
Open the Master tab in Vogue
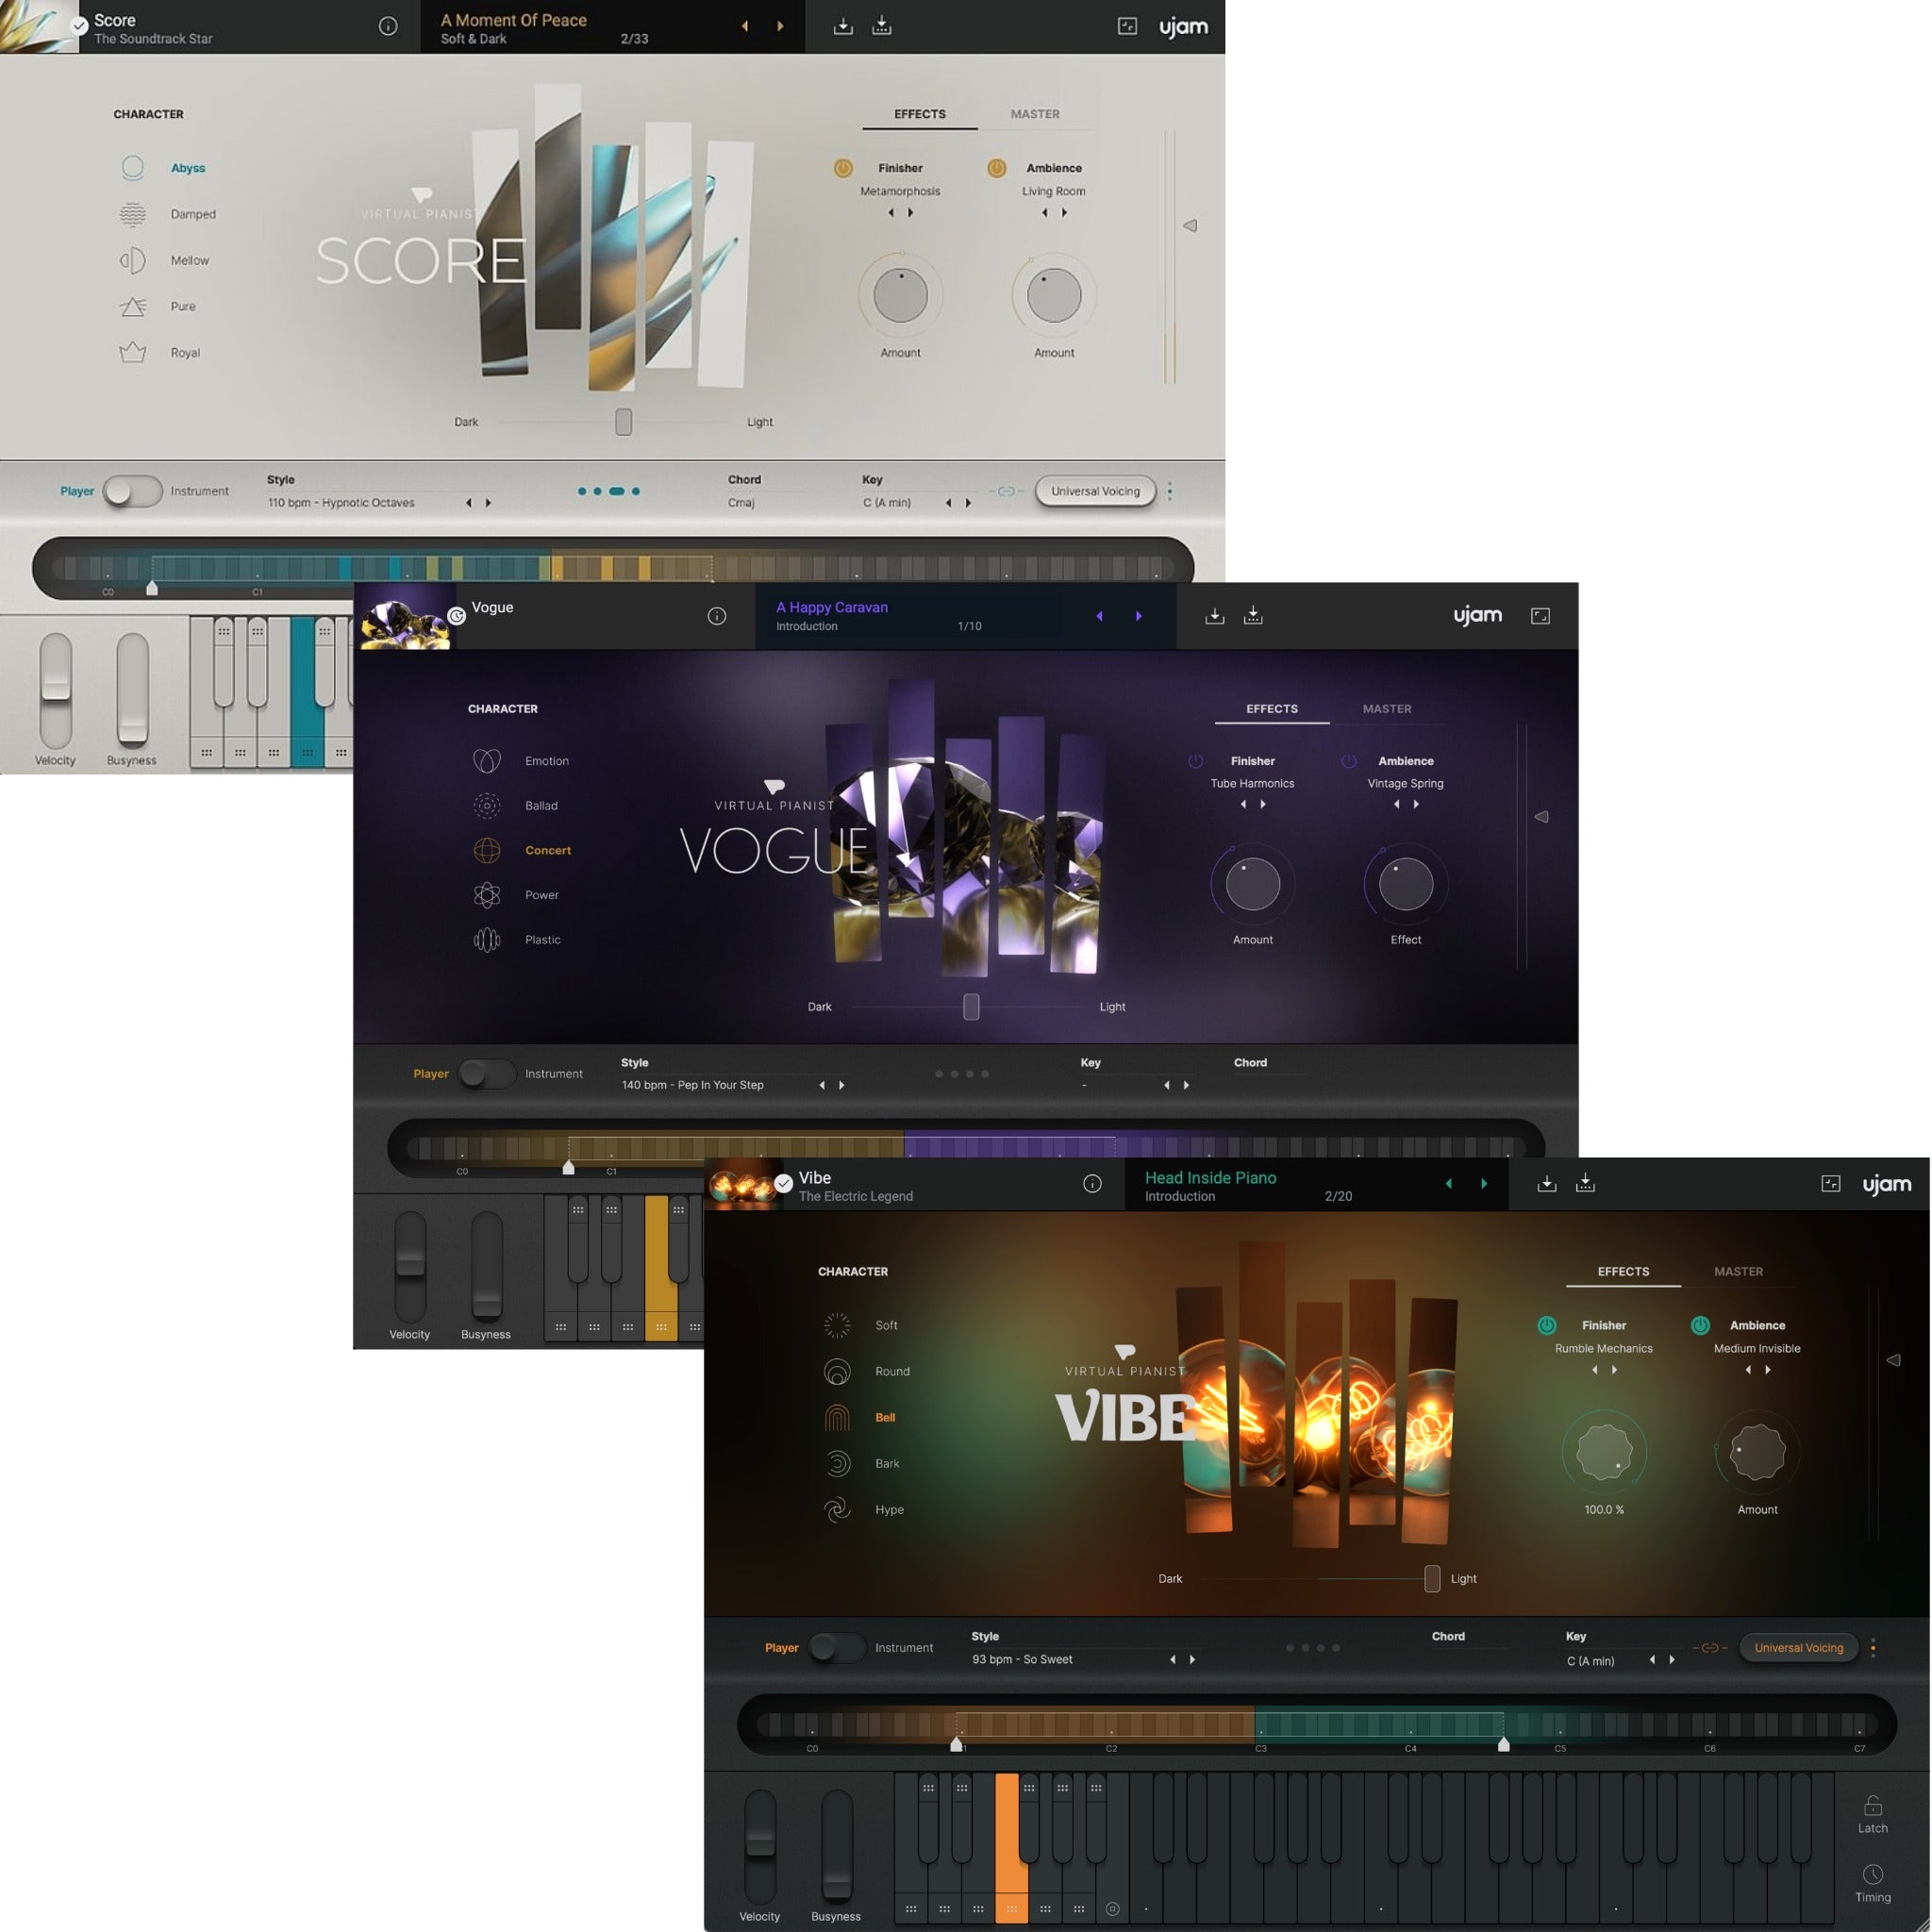pos(1387,709)
